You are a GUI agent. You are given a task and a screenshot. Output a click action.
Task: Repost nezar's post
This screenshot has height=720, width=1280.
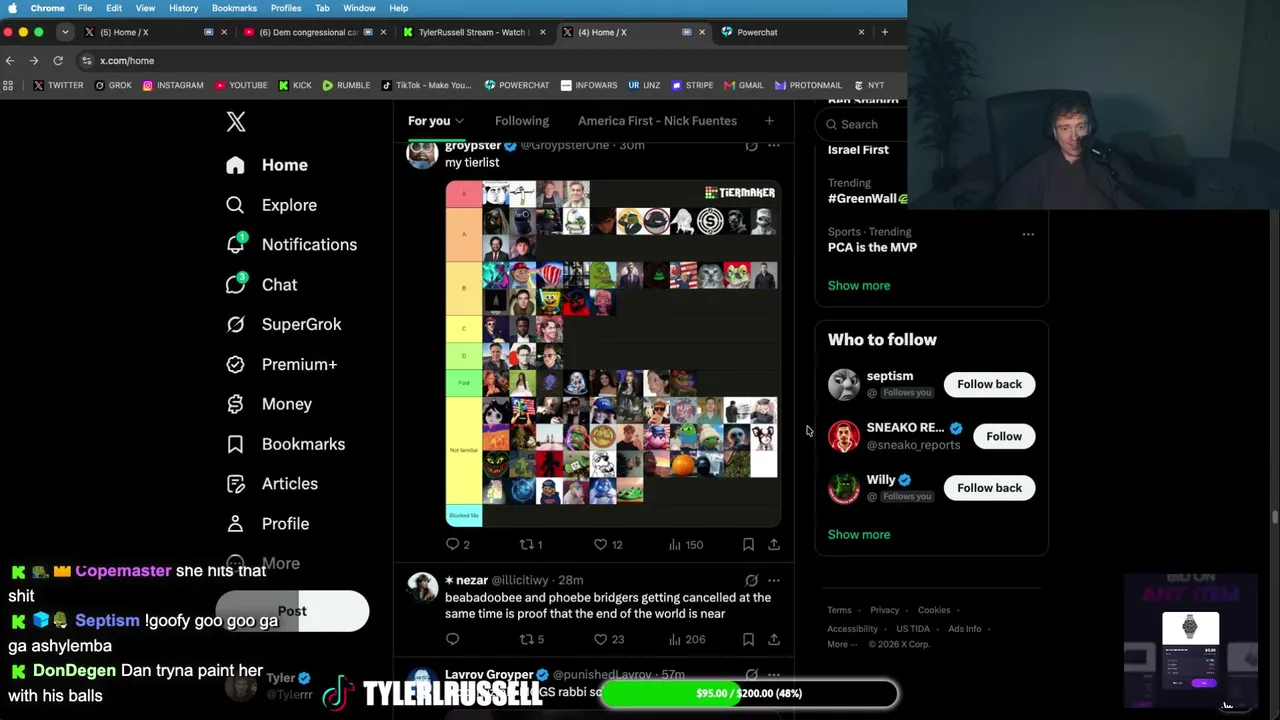pos(527,639)
